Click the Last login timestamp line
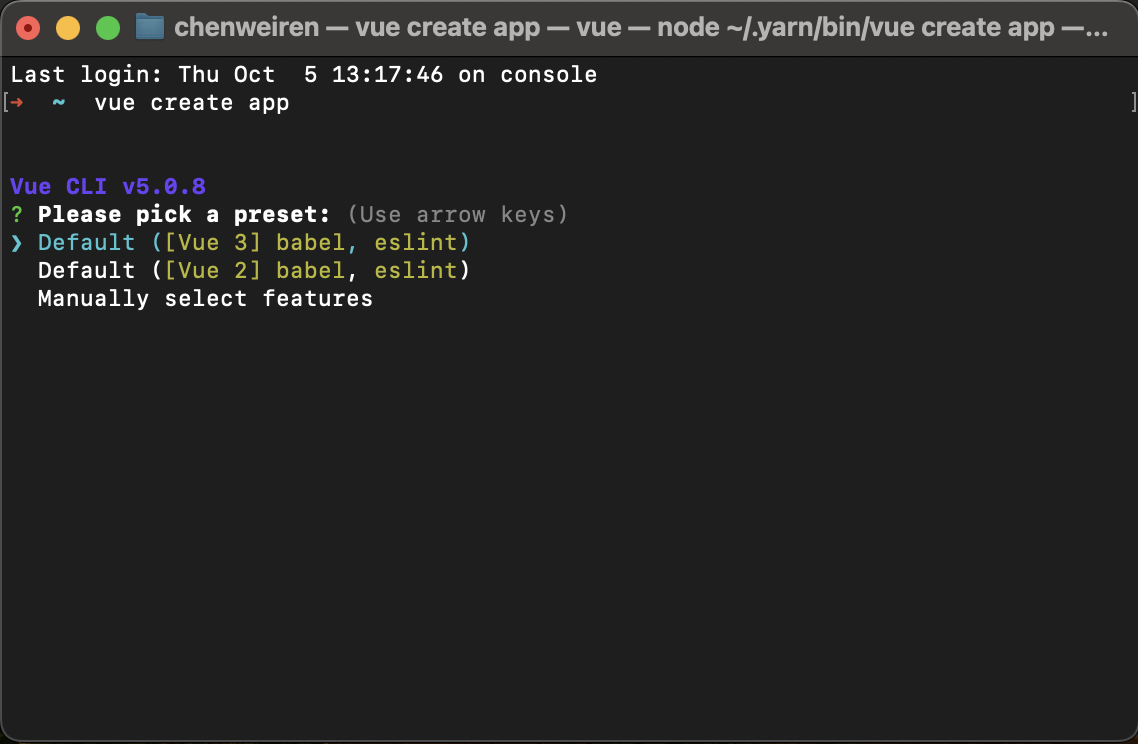Image resolution: width=1138 pixels, height=744 pixels. 300,74
